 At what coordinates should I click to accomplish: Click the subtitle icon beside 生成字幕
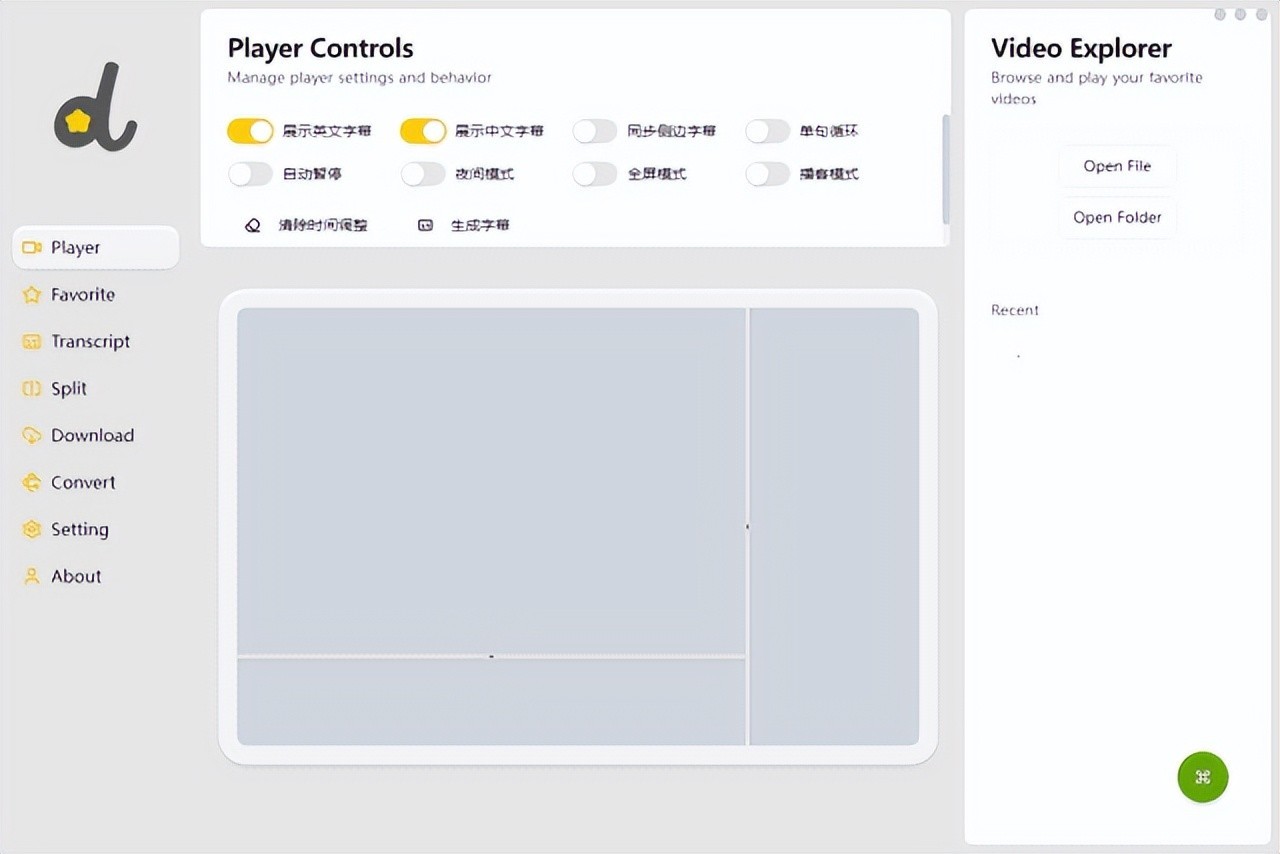tap(425, 224)
